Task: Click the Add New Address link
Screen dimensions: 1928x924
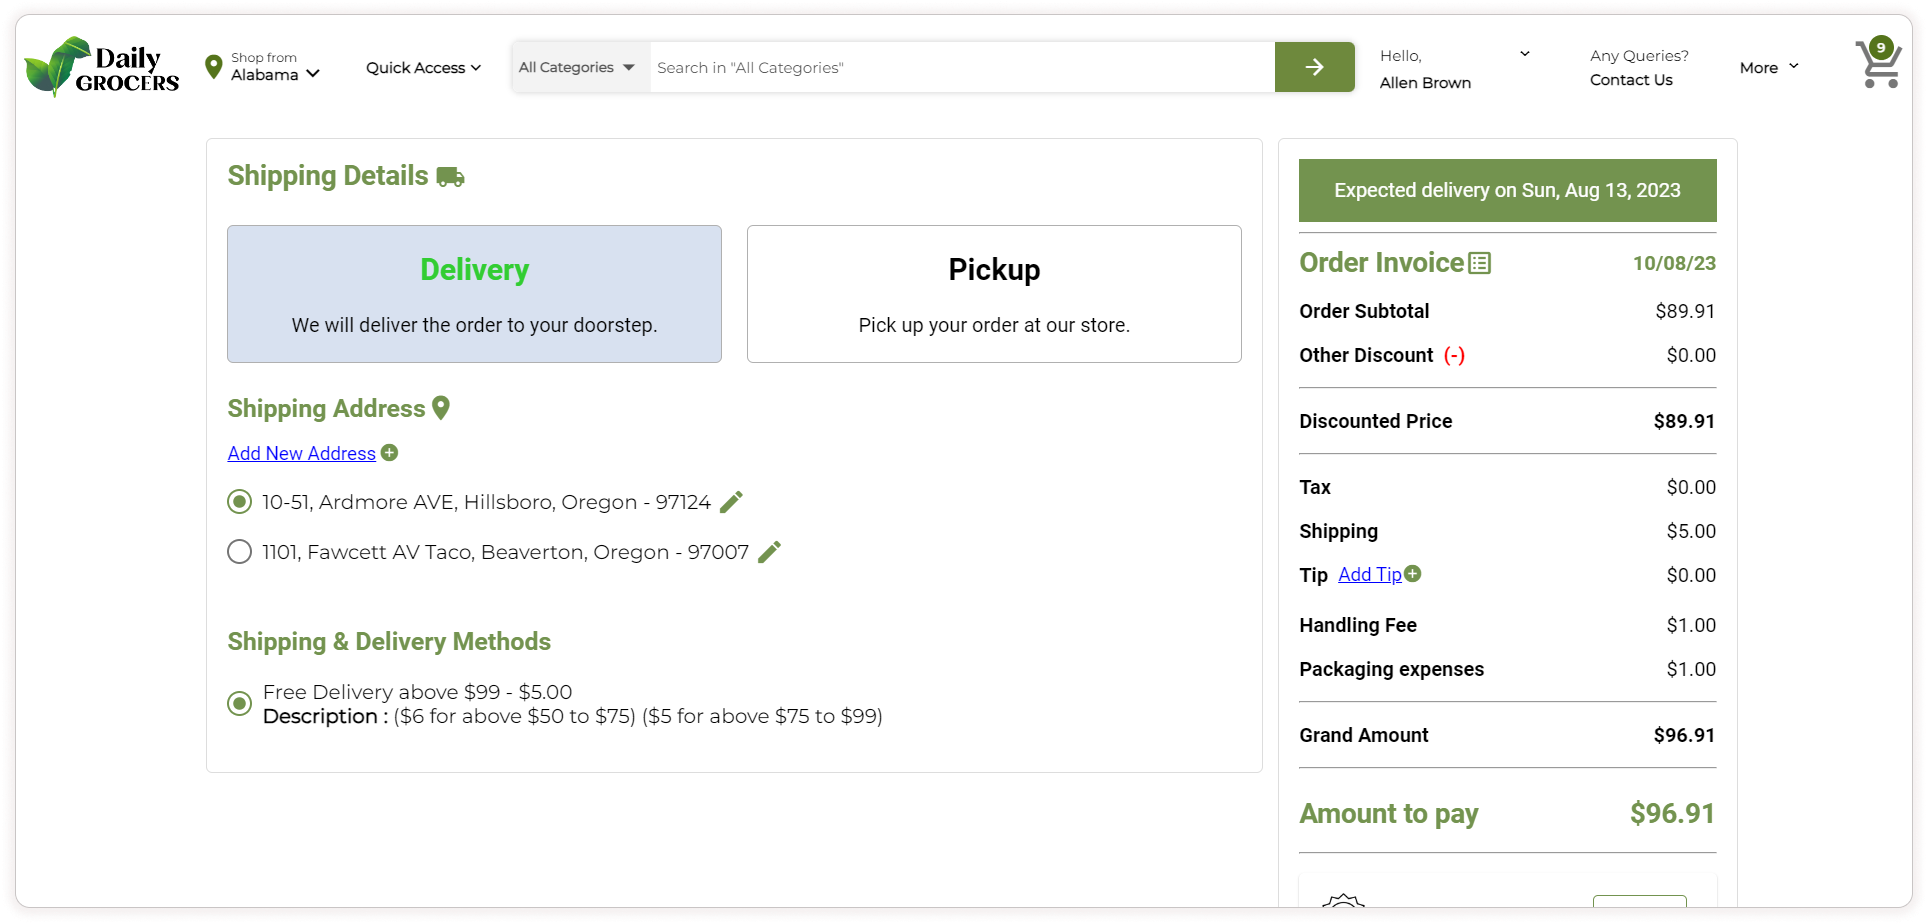Action: [x=301, y=453]
